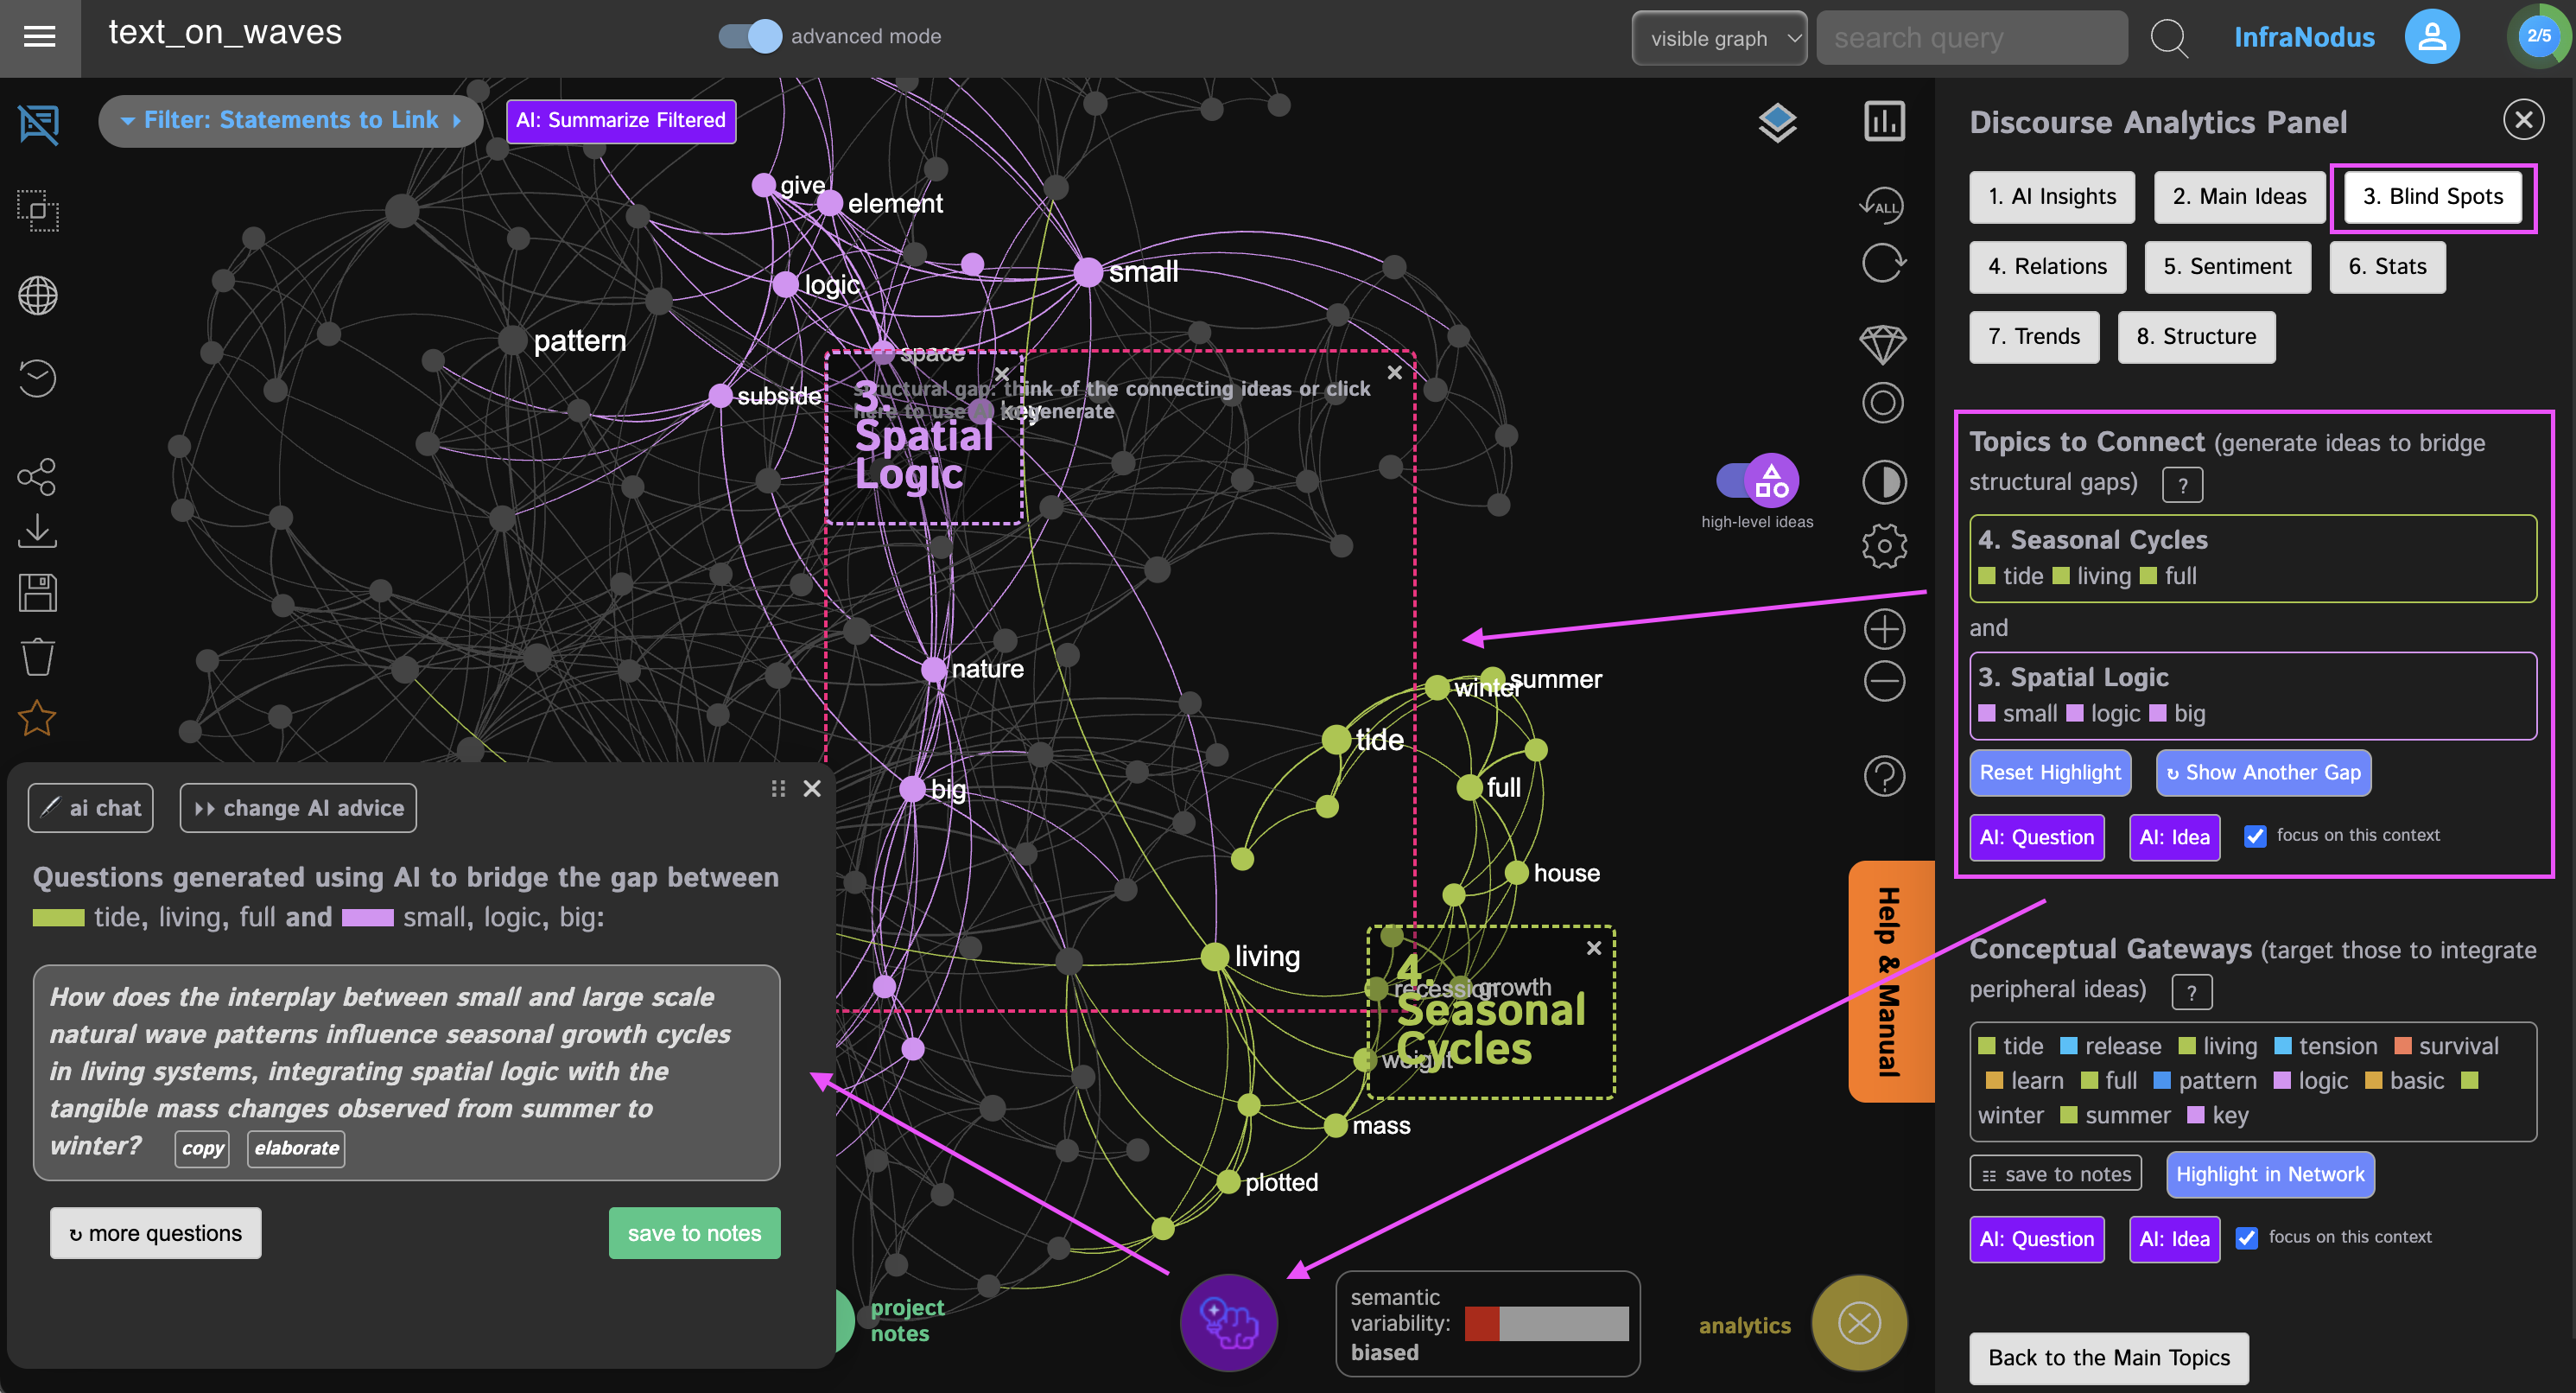Toggle the half-circle contrast icon
Viewport: 2576px width, 1393px height.
click(x=1884, y=483)
